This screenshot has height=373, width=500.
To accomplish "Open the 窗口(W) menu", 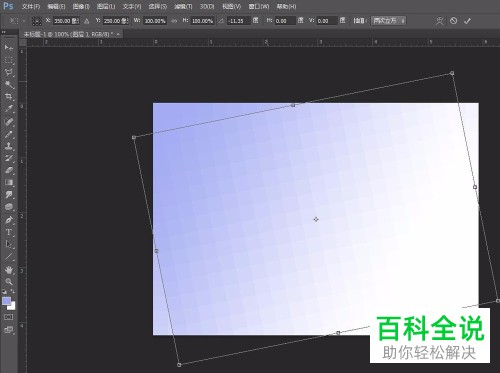I will click(x=259, y=7).
